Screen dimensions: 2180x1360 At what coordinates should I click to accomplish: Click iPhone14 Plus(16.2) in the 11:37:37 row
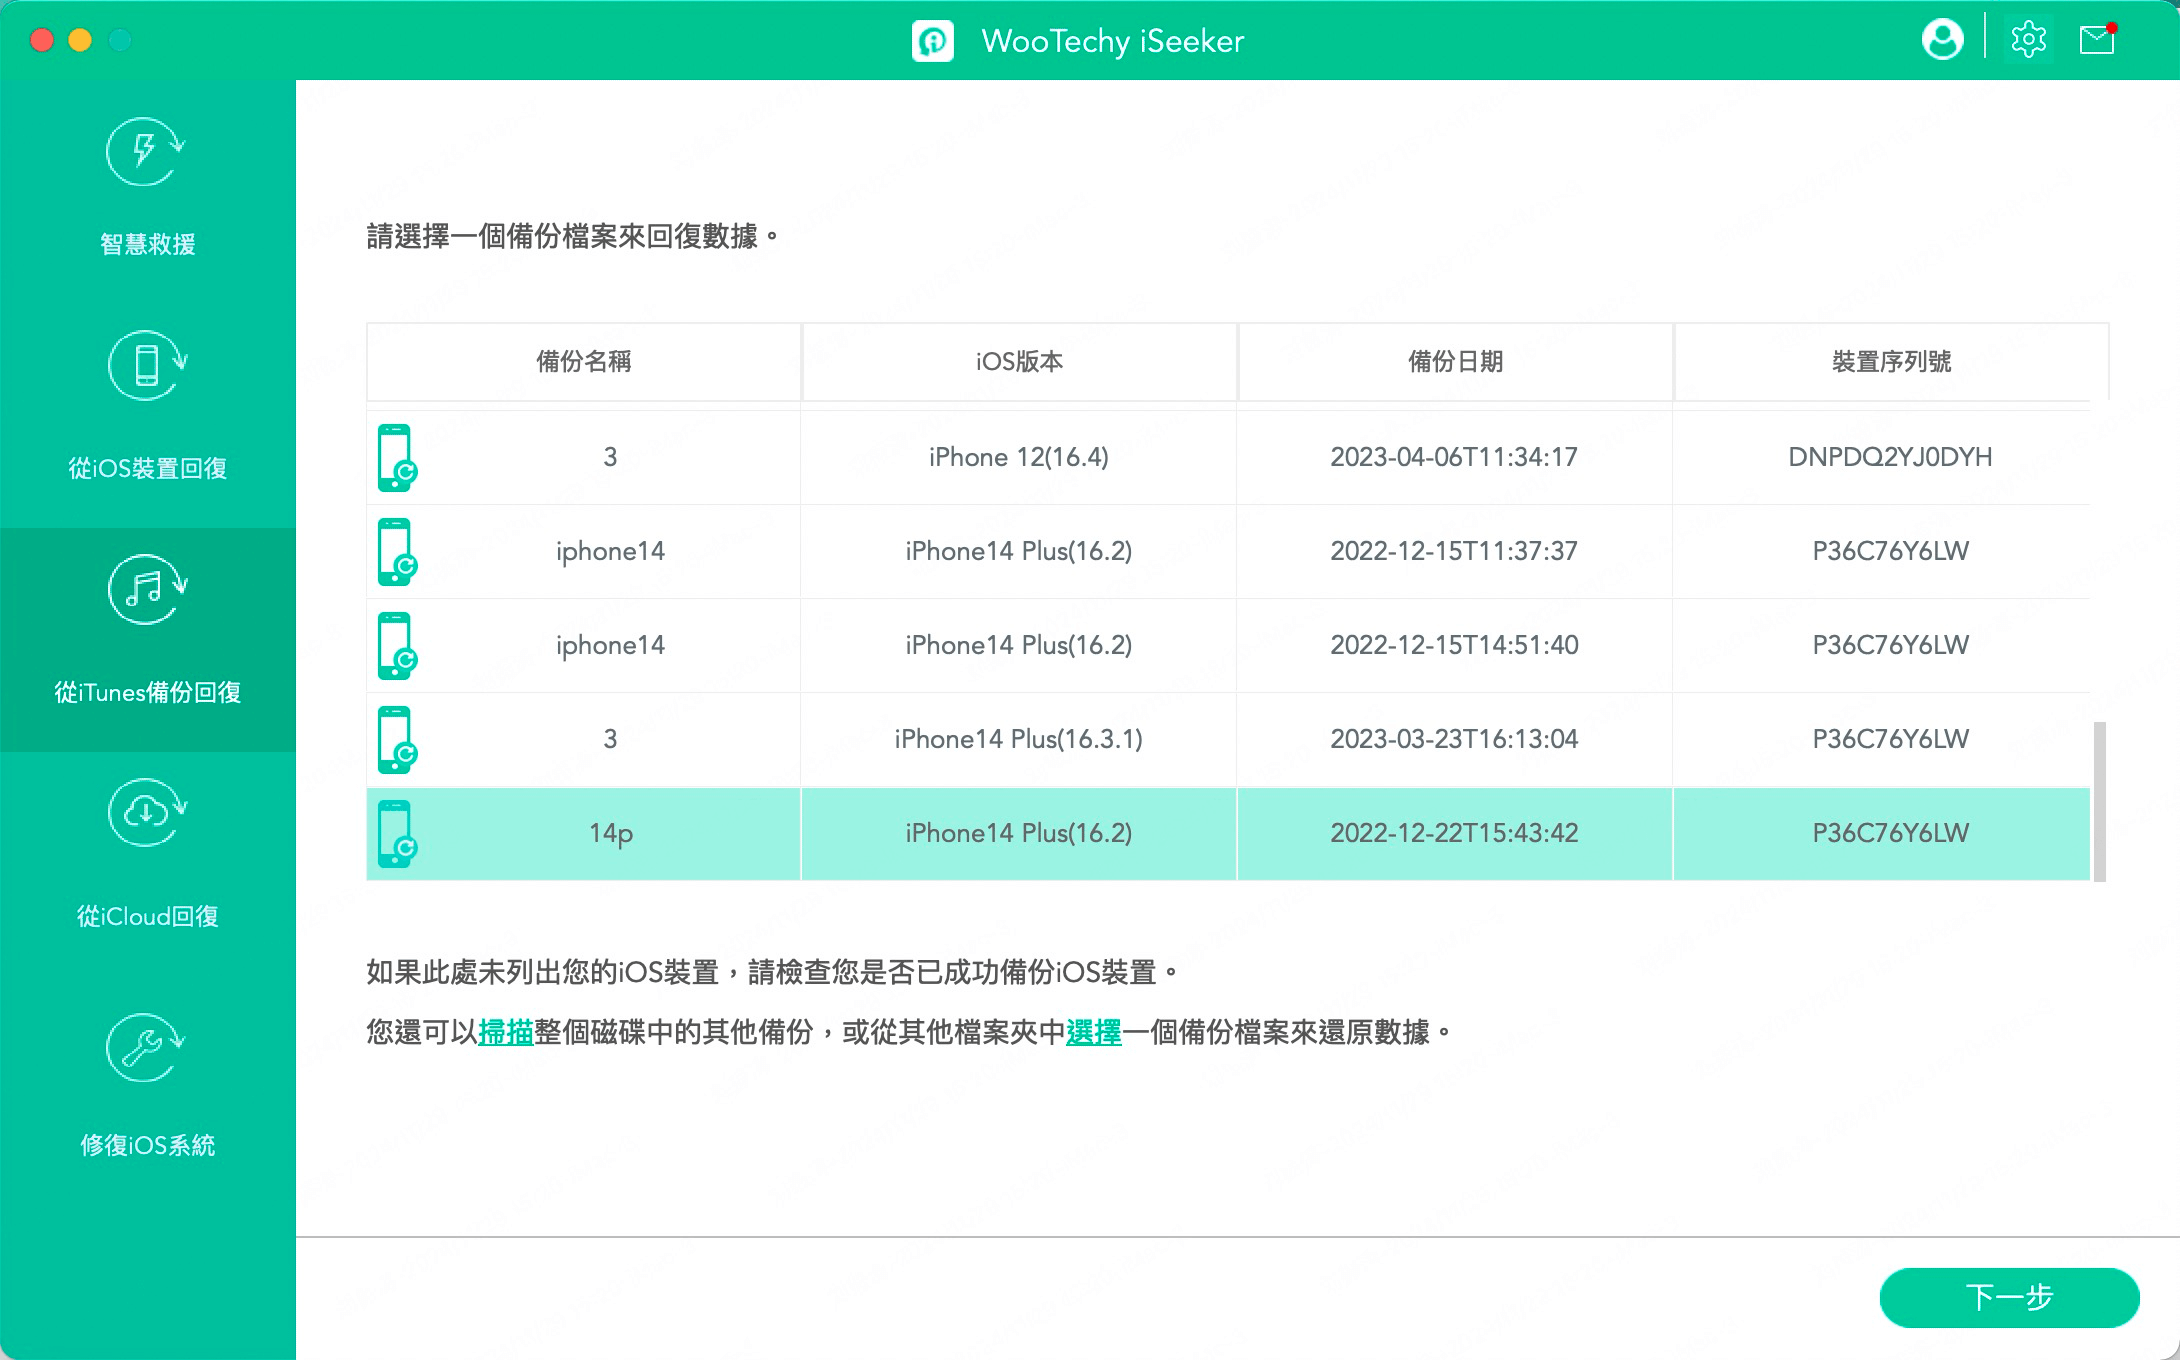(x=1018, y=551)
